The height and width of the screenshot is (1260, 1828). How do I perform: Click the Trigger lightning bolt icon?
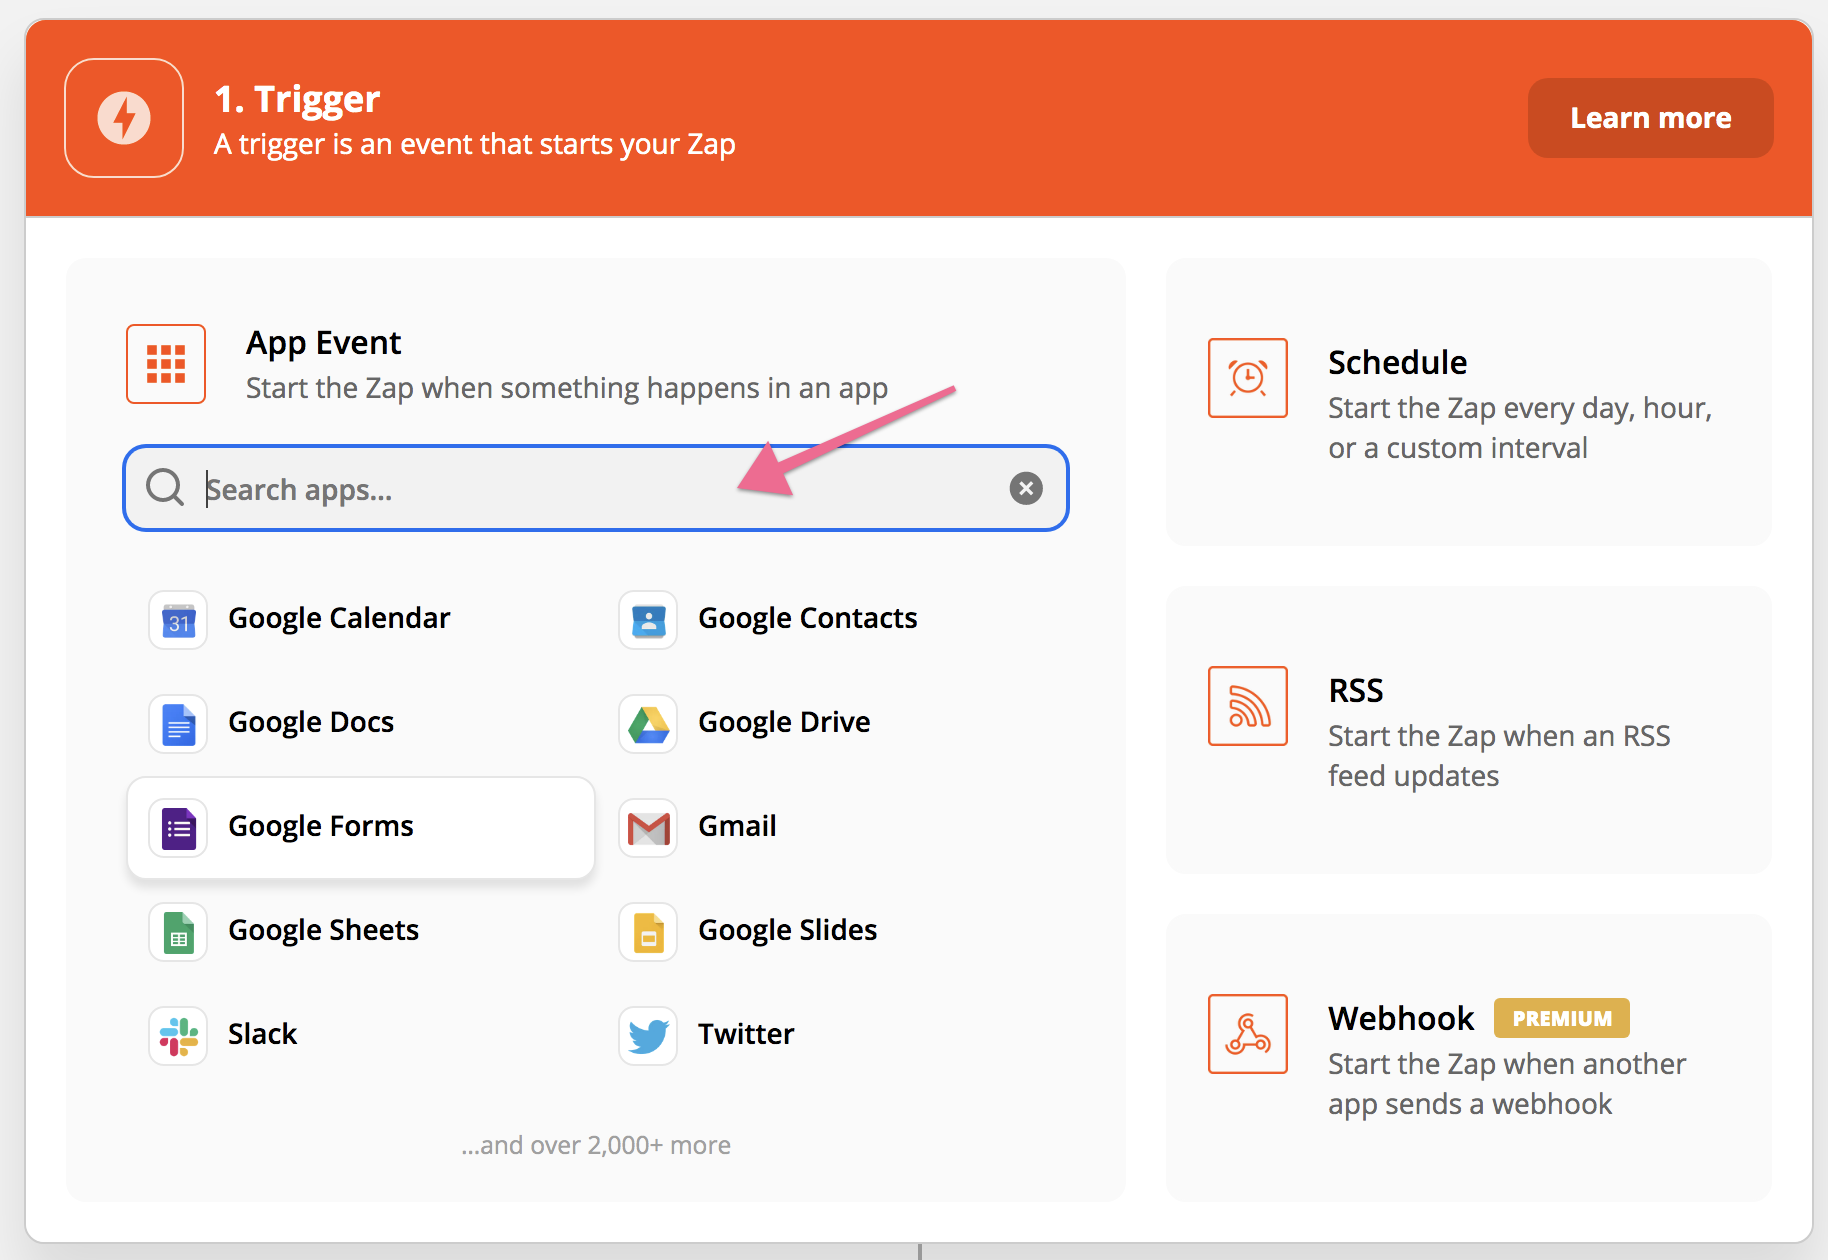124,118
